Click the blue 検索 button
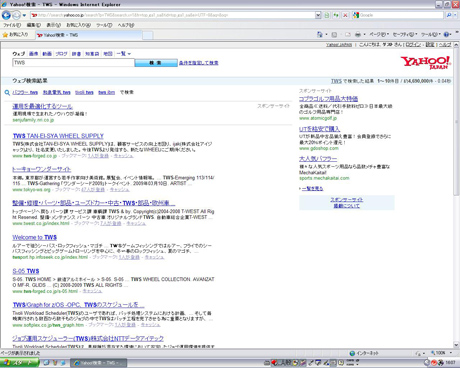460x368 pixels. click(156, 63)
